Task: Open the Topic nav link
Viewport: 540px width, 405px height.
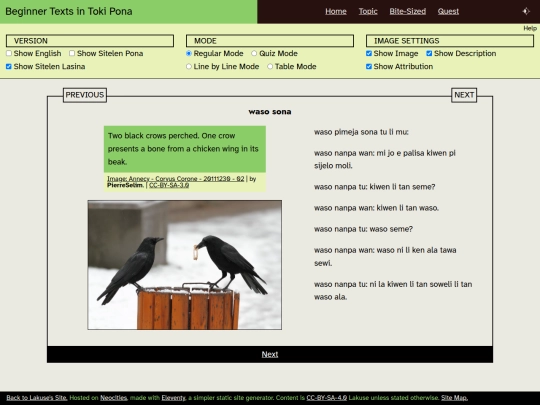Action: (368, 11)
